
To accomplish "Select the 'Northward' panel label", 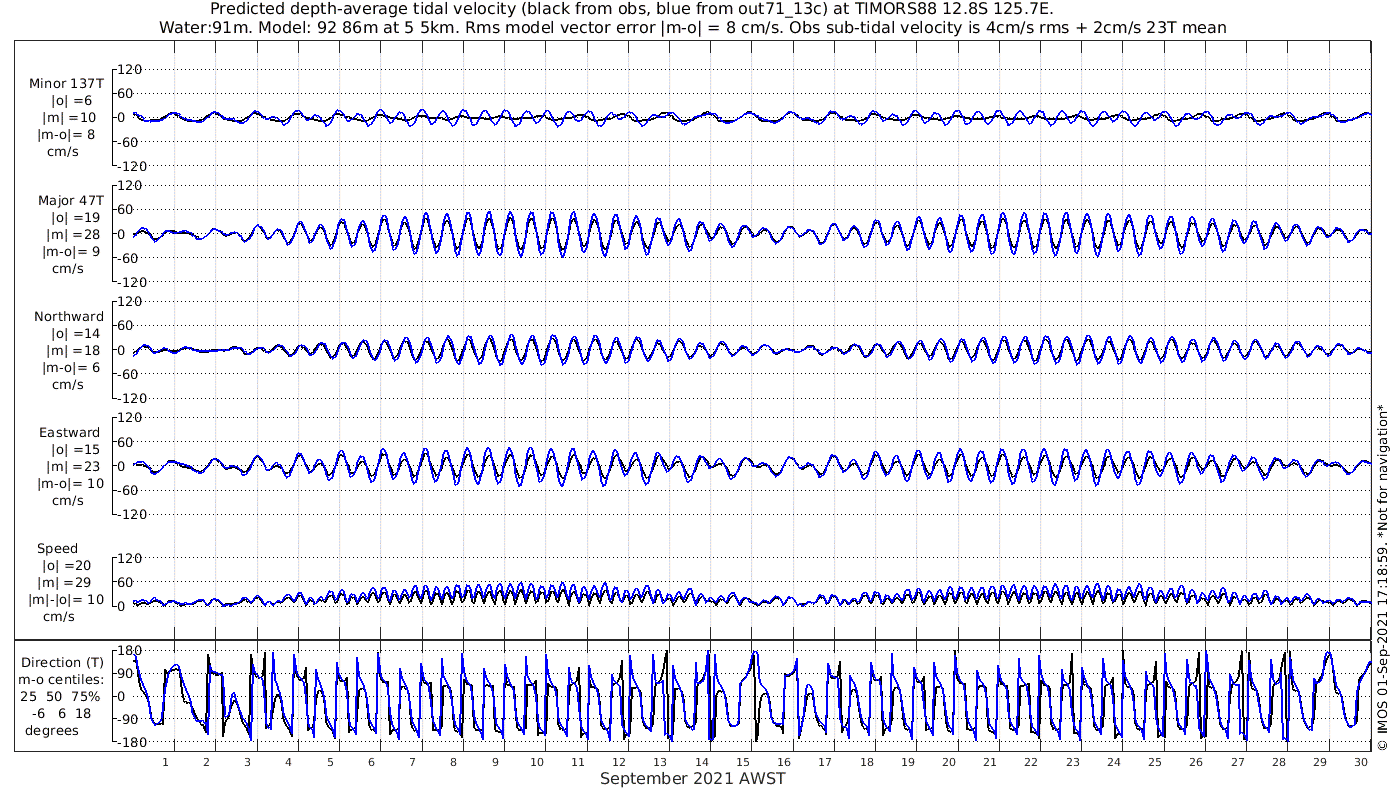I will pos(69,317).
